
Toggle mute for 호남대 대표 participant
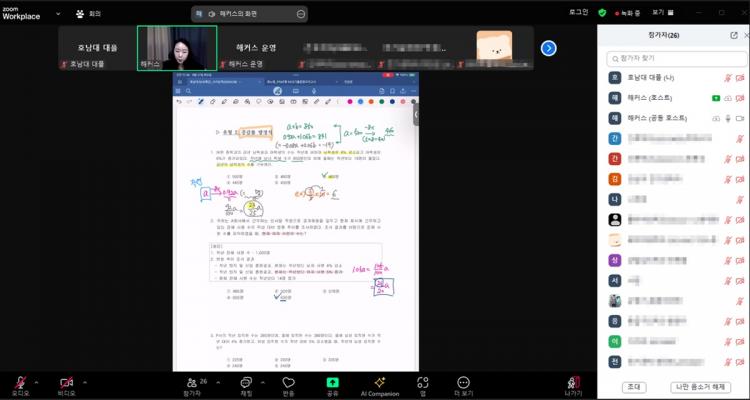coord(727,78)
